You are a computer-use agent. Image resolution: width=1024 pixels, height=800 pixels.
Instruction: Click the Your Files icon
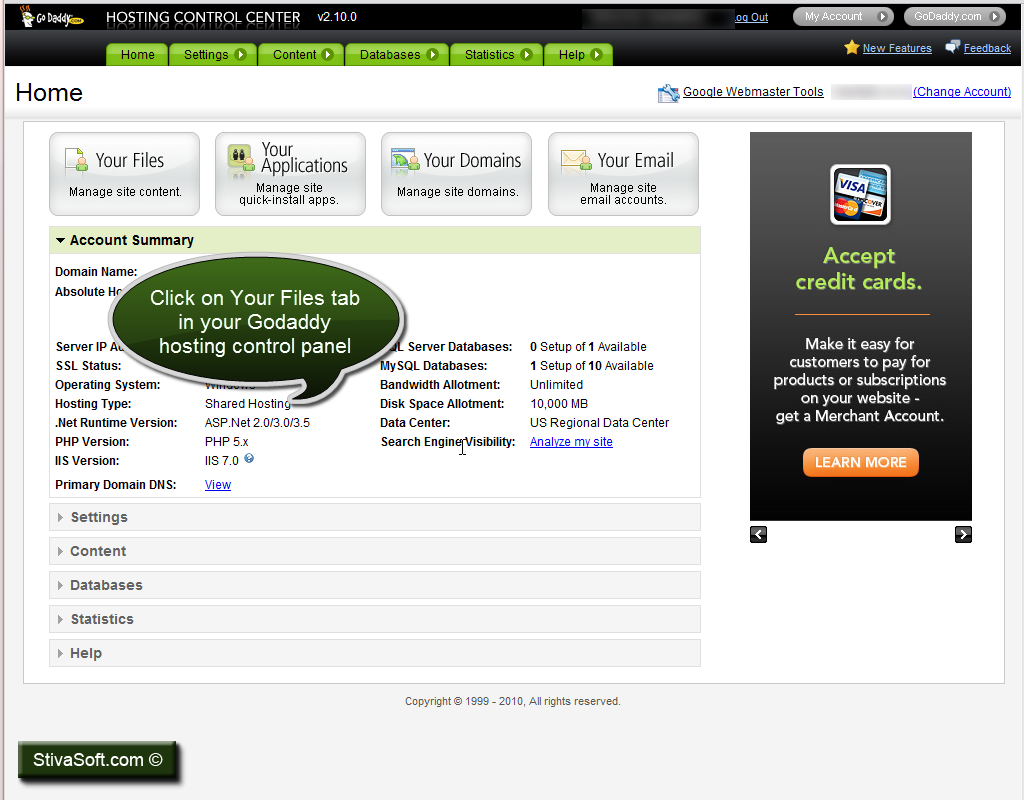point(76,160)
